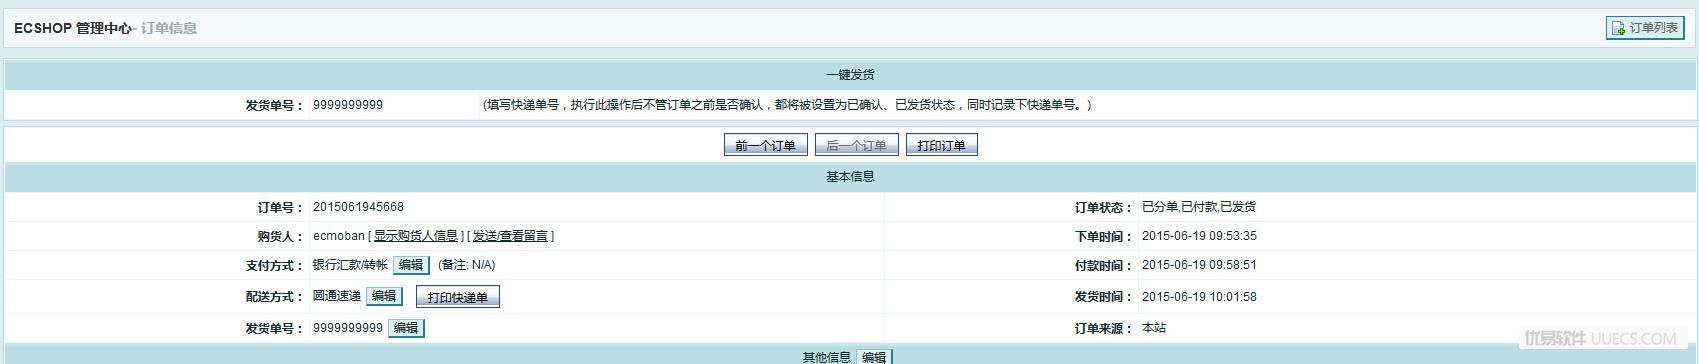This screenshot has height=364, width=1699.
Task: Click shipping method text 圆通速递
Action: pyautogui.click(x=337, y=296)
